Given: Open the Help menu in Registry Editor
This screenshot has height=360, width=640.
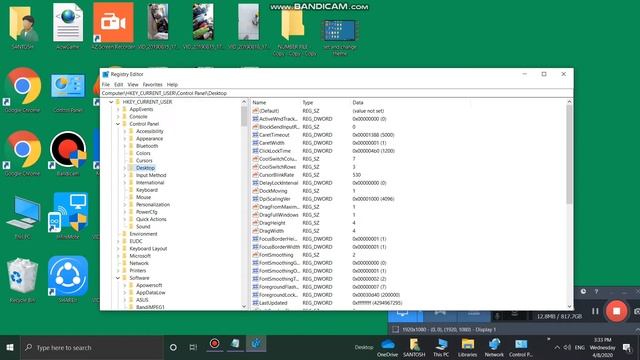Looking at the screenshot, I should coord(172,84).
